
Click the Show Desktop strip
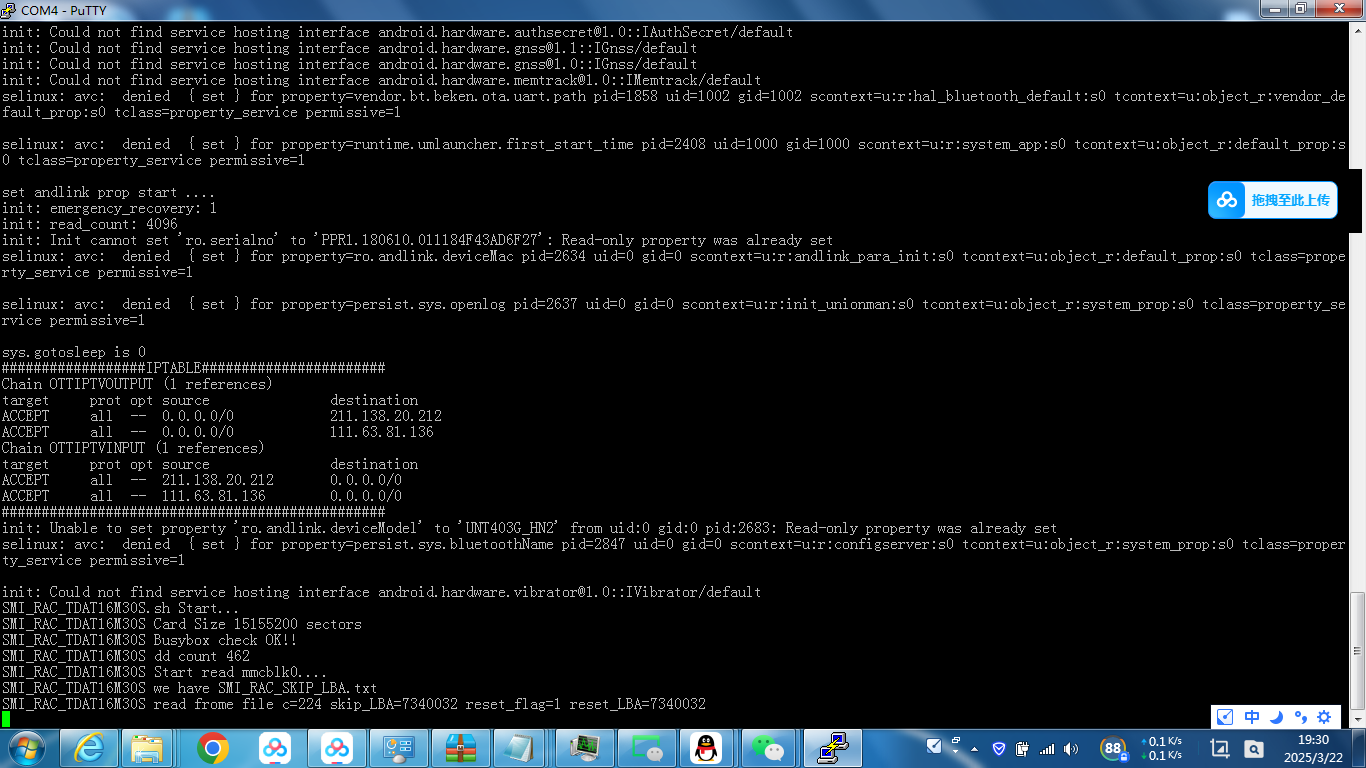[x=1359, y=747]
